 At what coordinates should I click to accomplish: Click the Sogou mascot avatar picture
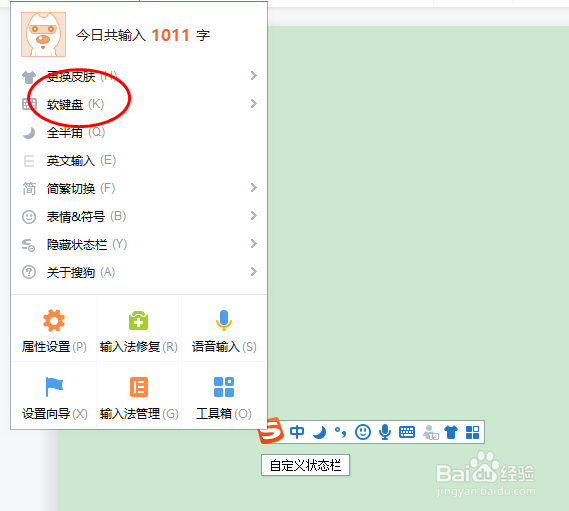pos(44,34)
